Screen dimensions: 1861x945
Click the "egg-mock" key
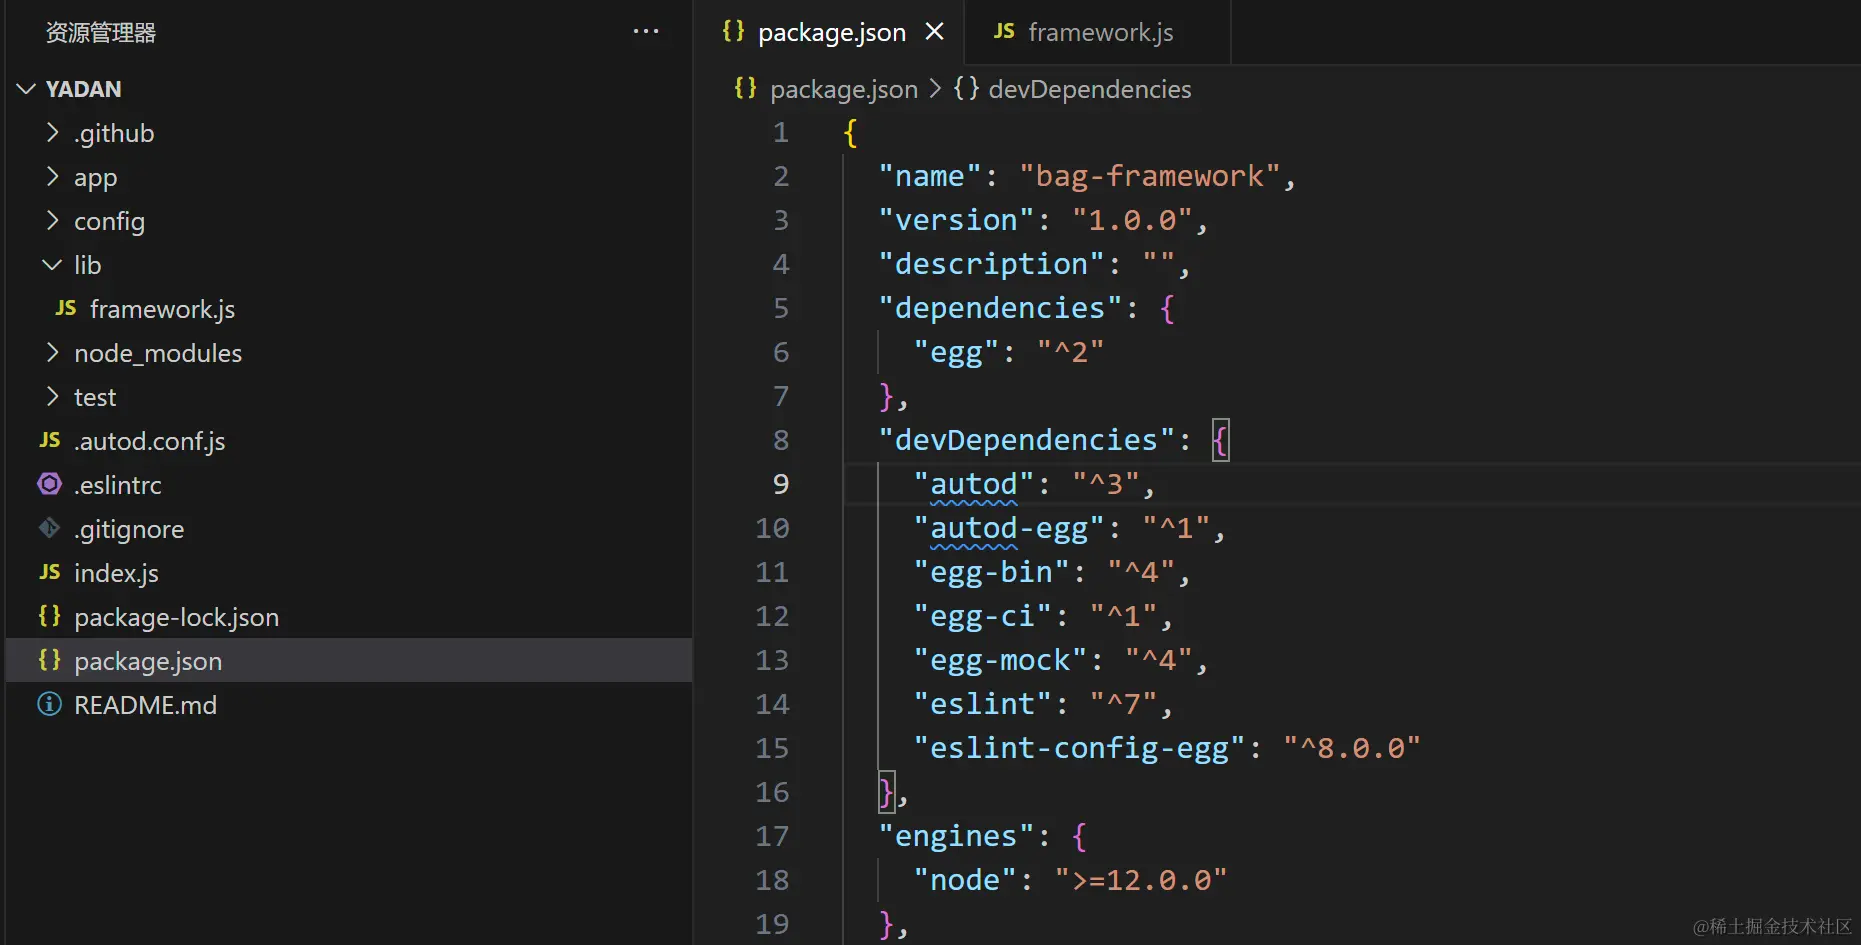(x=1000, y=660)
